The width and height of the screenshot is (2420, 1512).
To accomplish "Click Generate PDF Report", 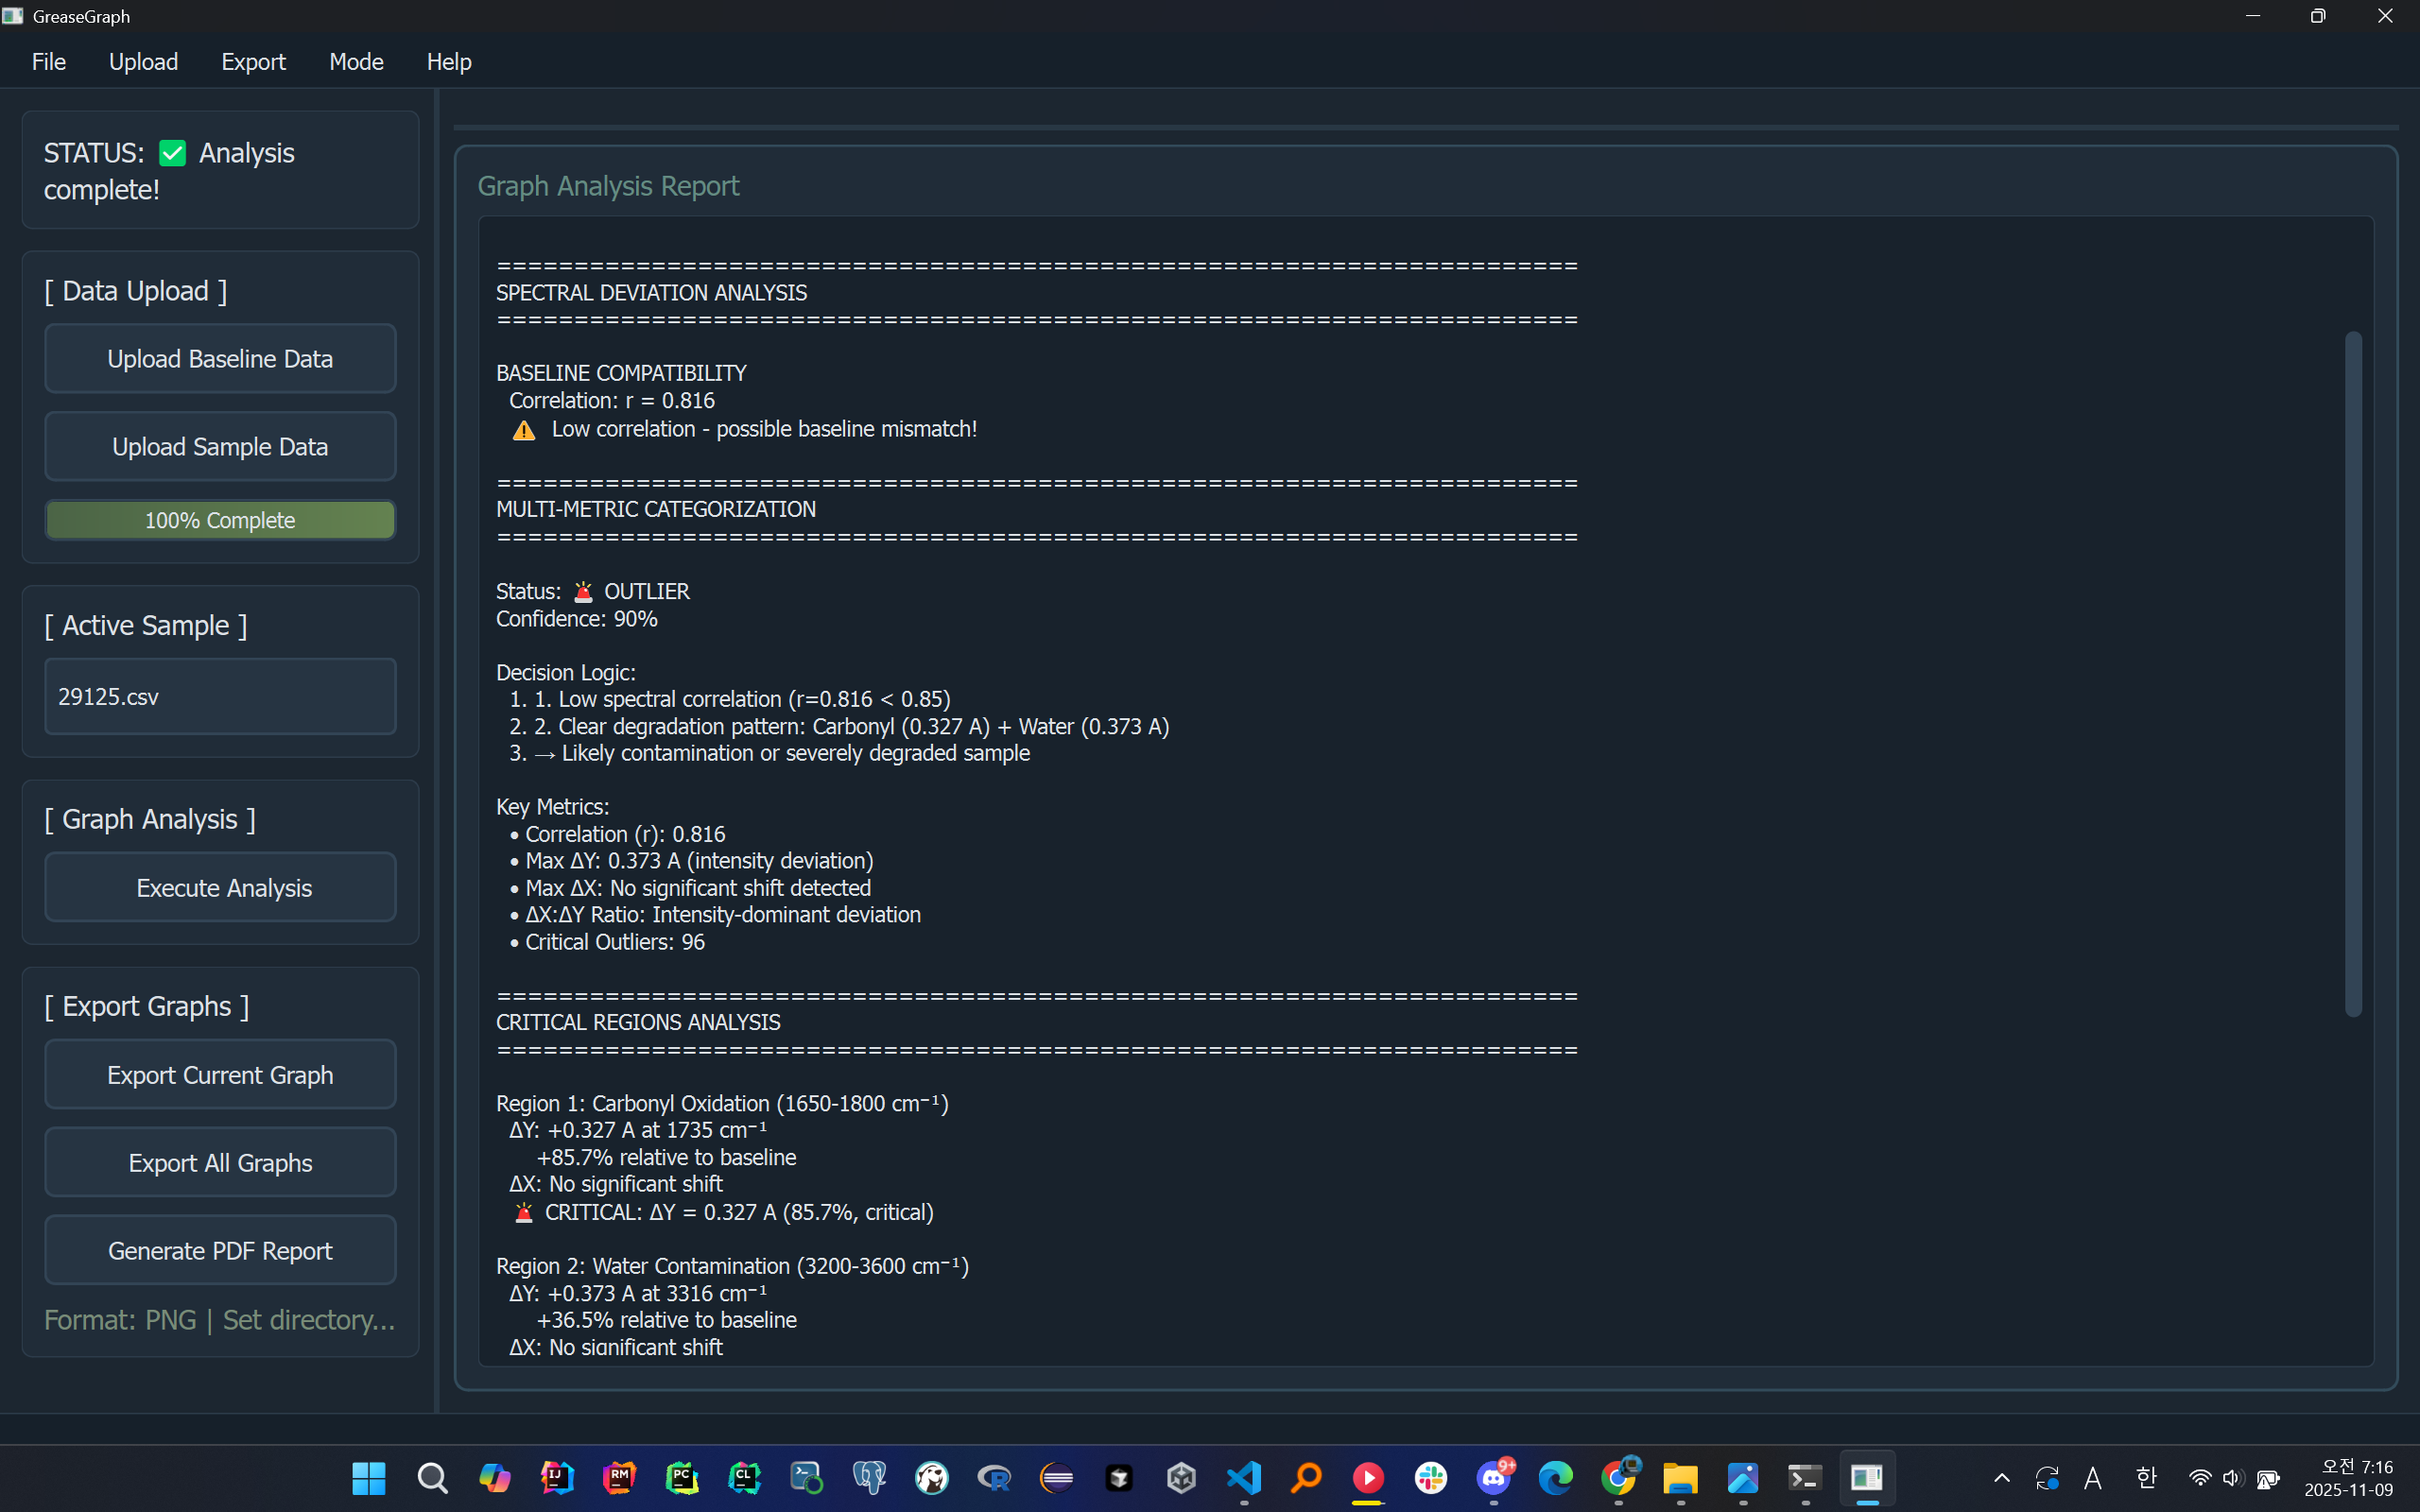I will [x=220, y=1251].
